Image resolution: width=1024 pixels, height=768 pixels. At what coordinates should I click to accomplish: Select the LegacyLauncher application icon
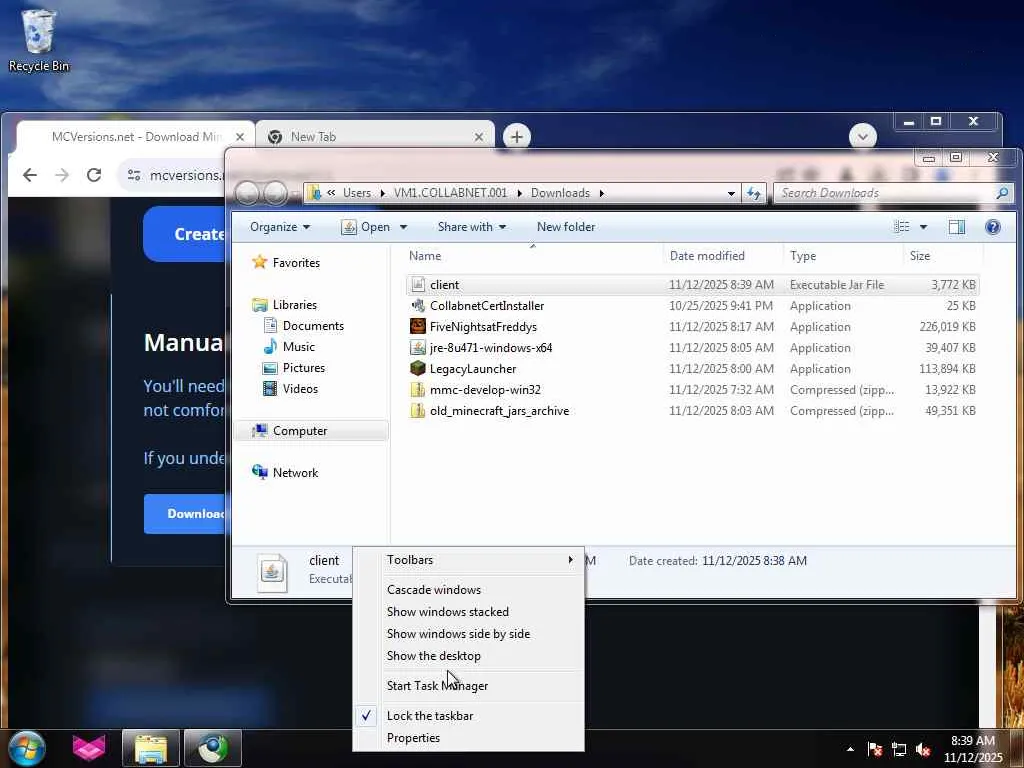(418, 368)
